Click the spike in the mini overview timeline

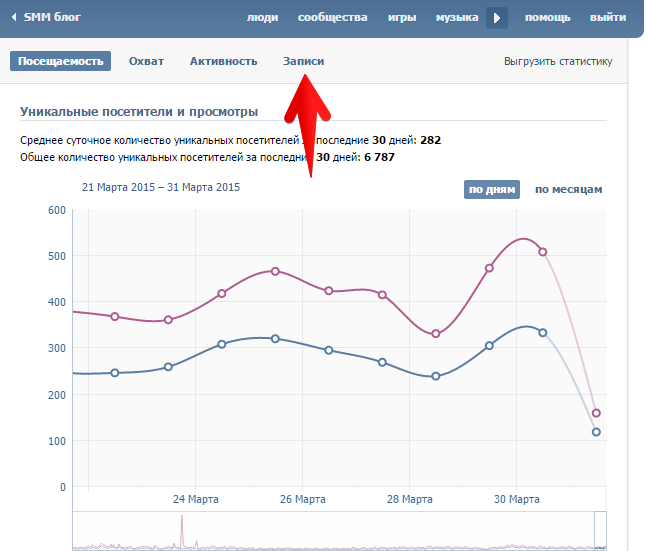182,528
